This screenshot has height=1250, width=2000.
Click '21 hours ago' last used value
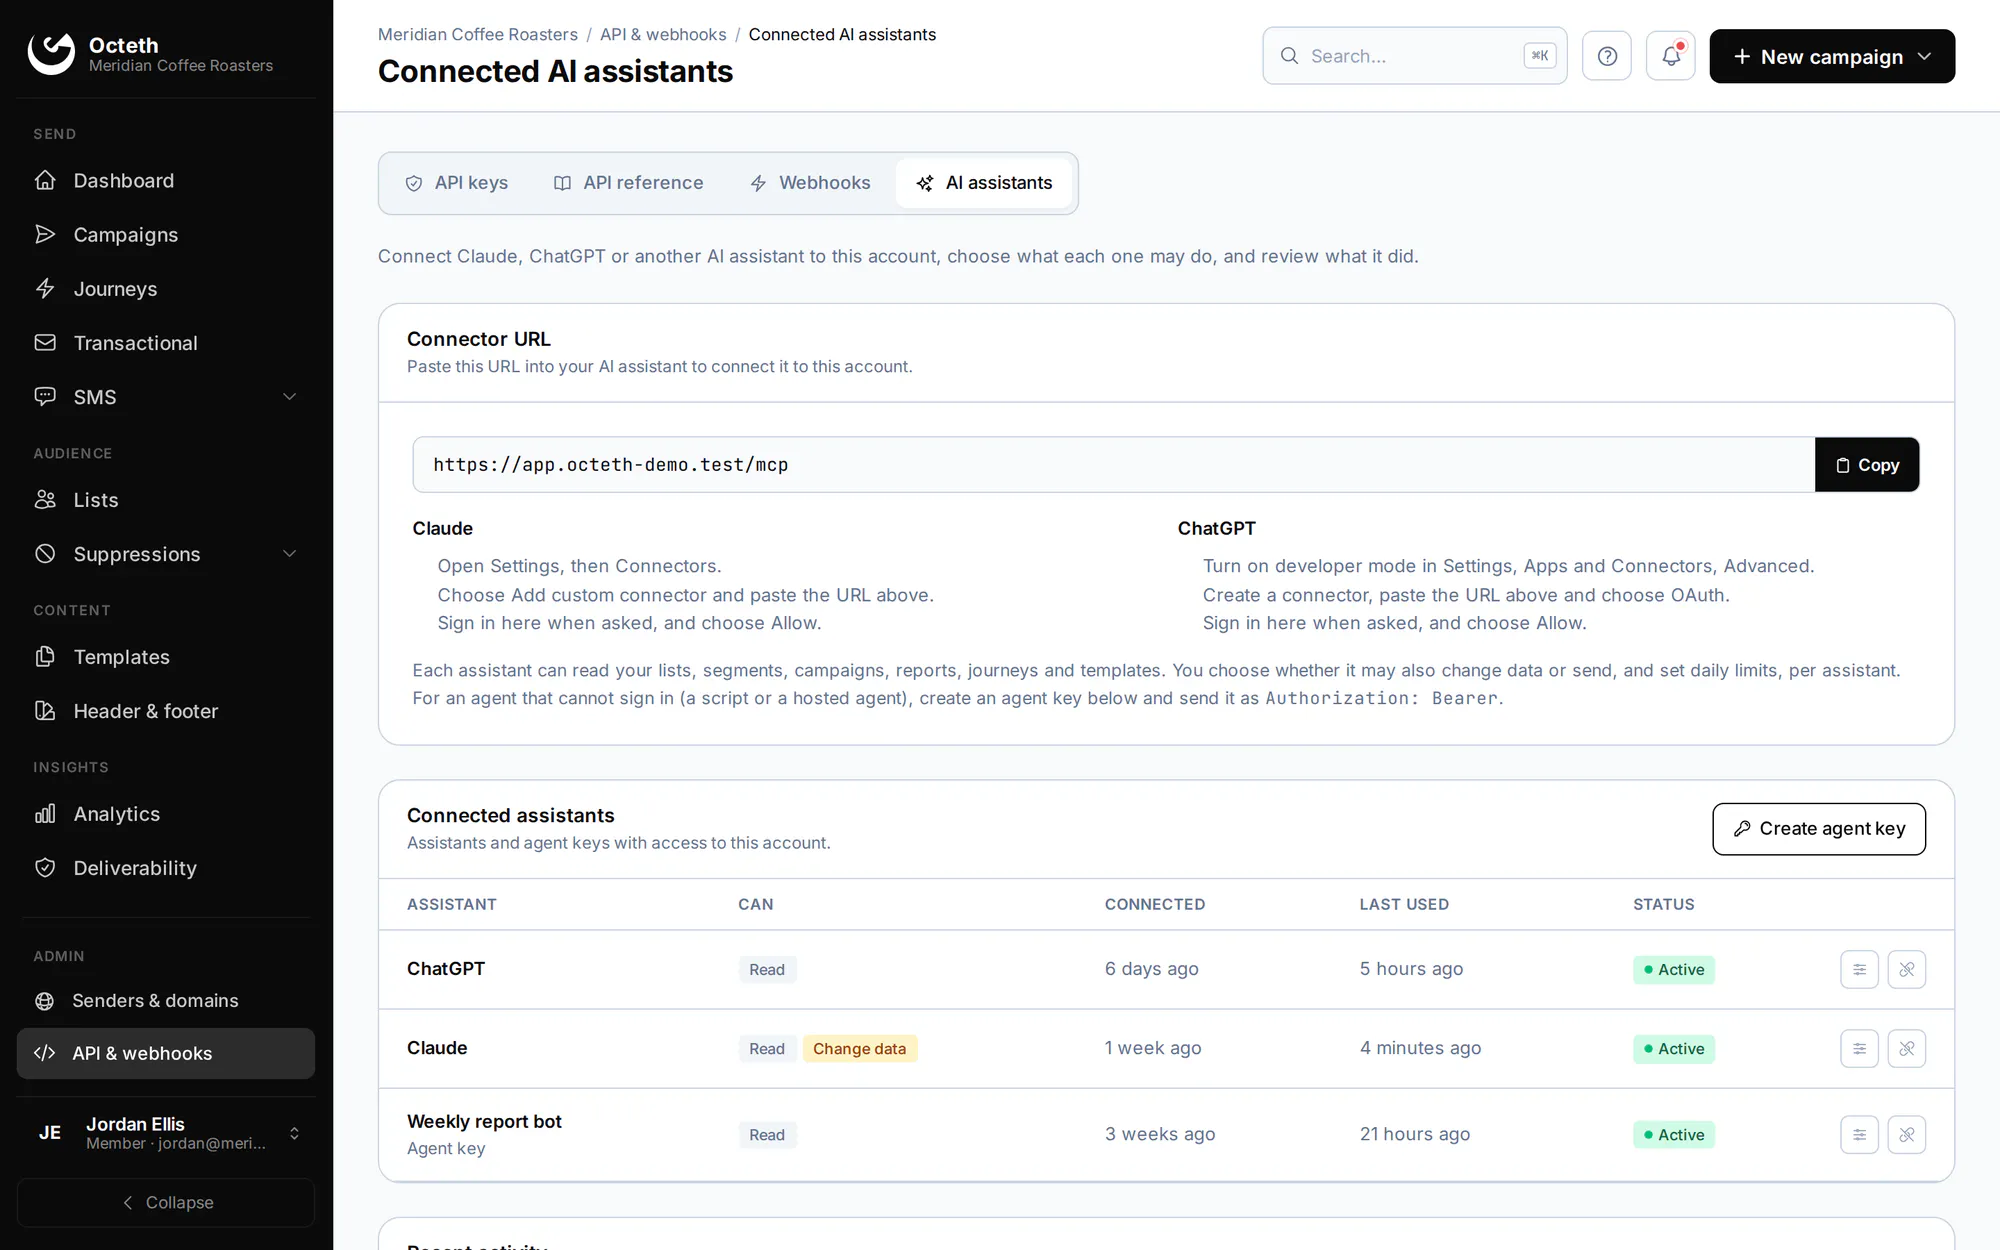(1415, 1134)
